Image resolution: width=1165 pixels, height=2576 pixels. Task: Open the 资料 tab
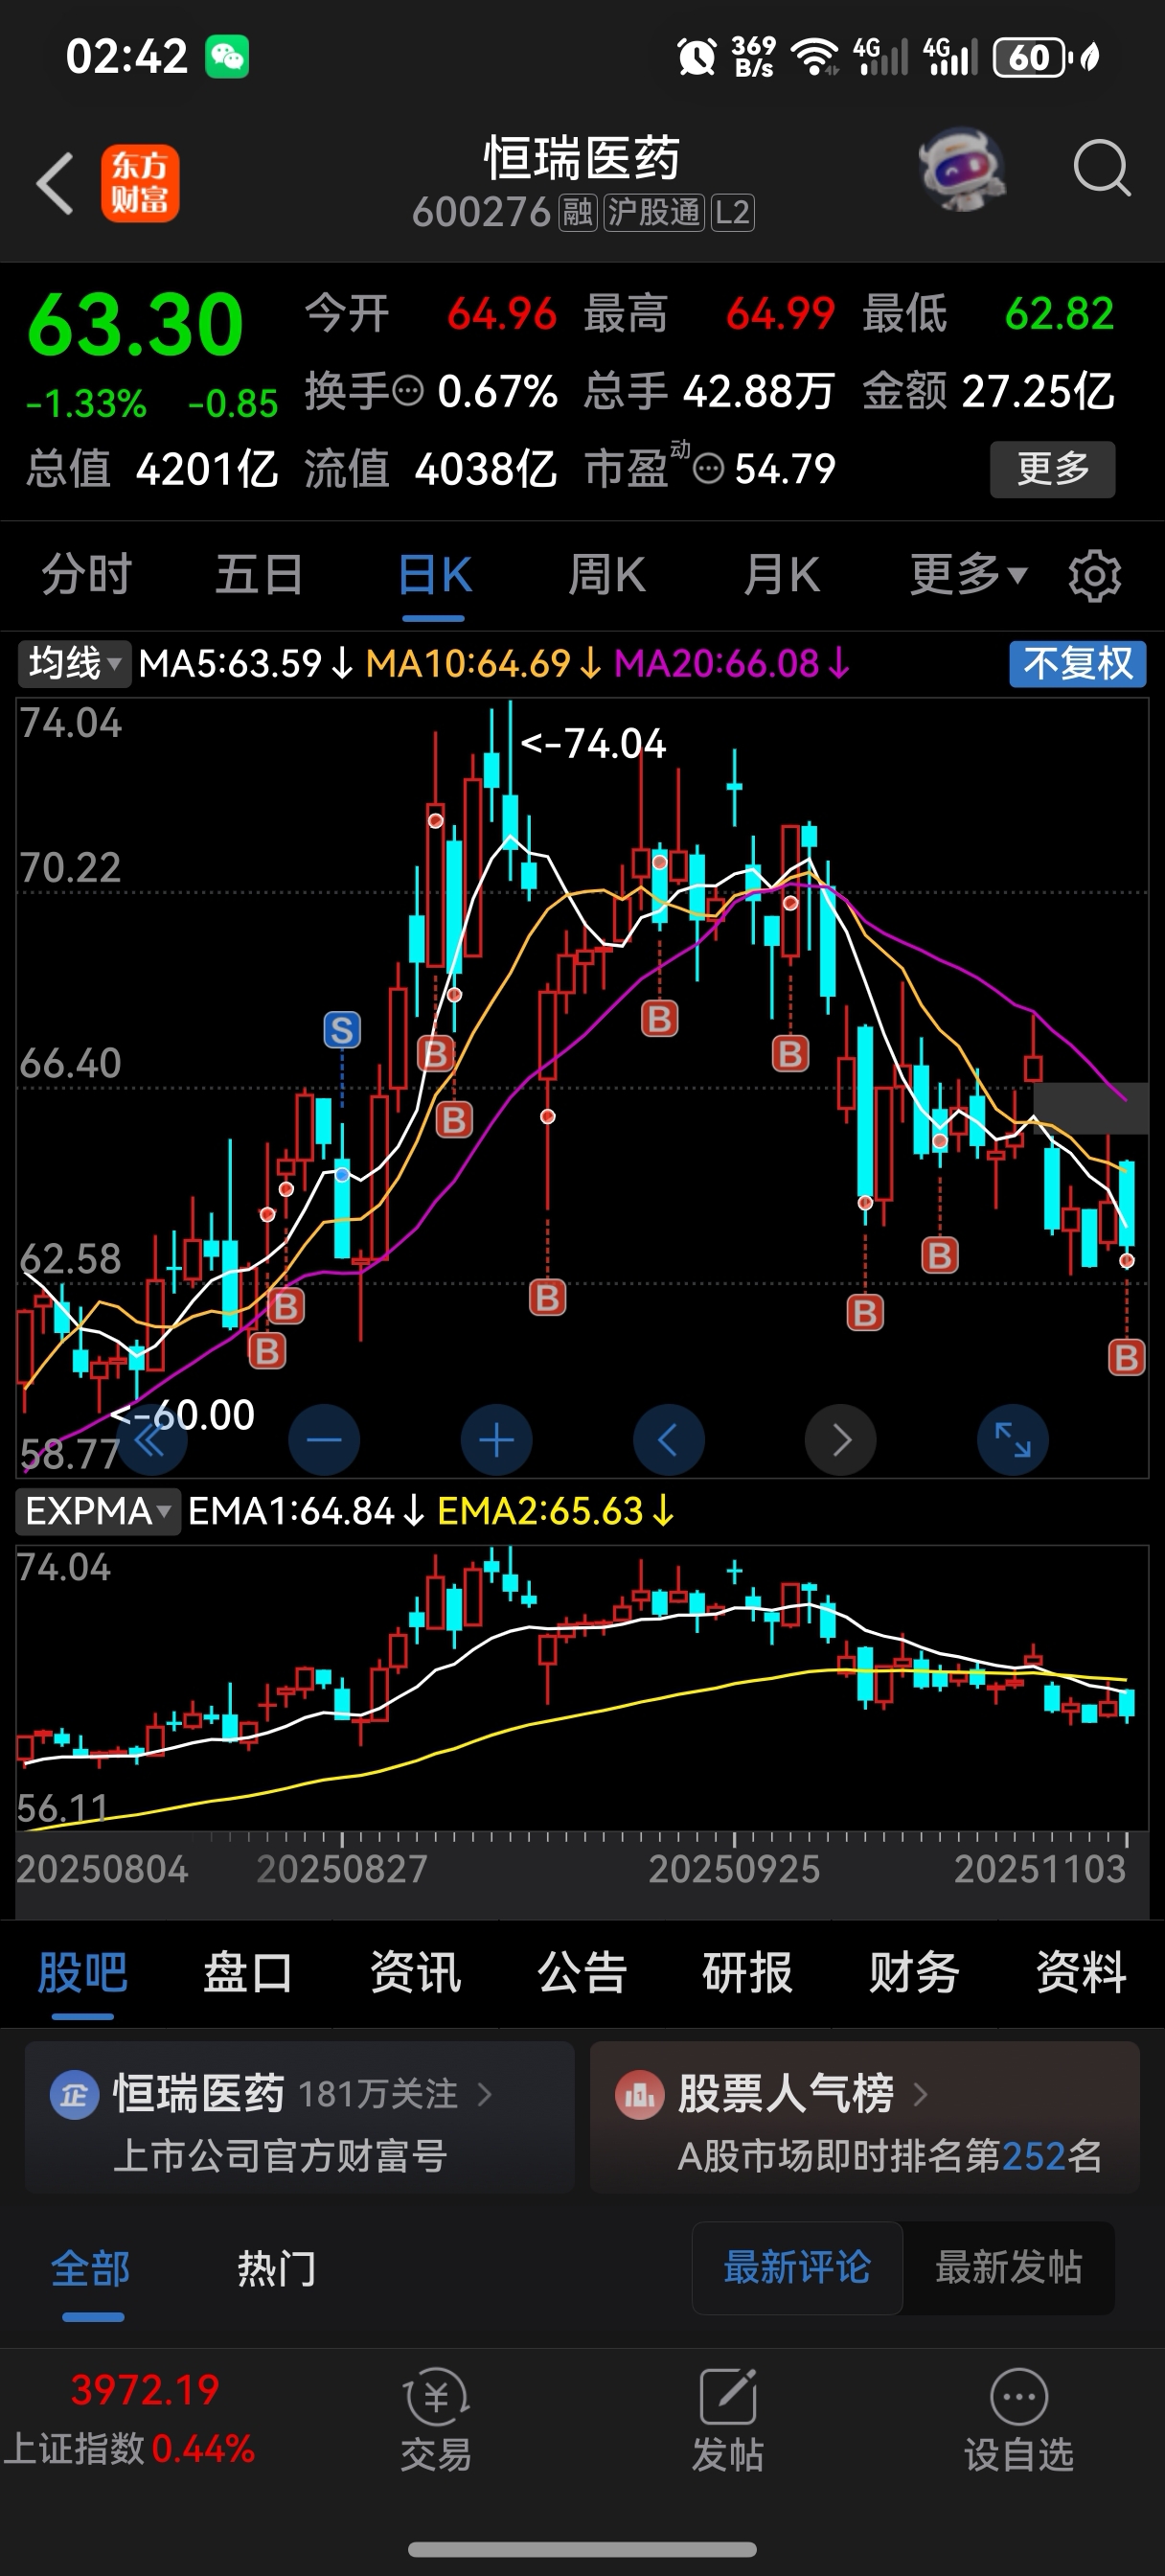(1081, 1972)
